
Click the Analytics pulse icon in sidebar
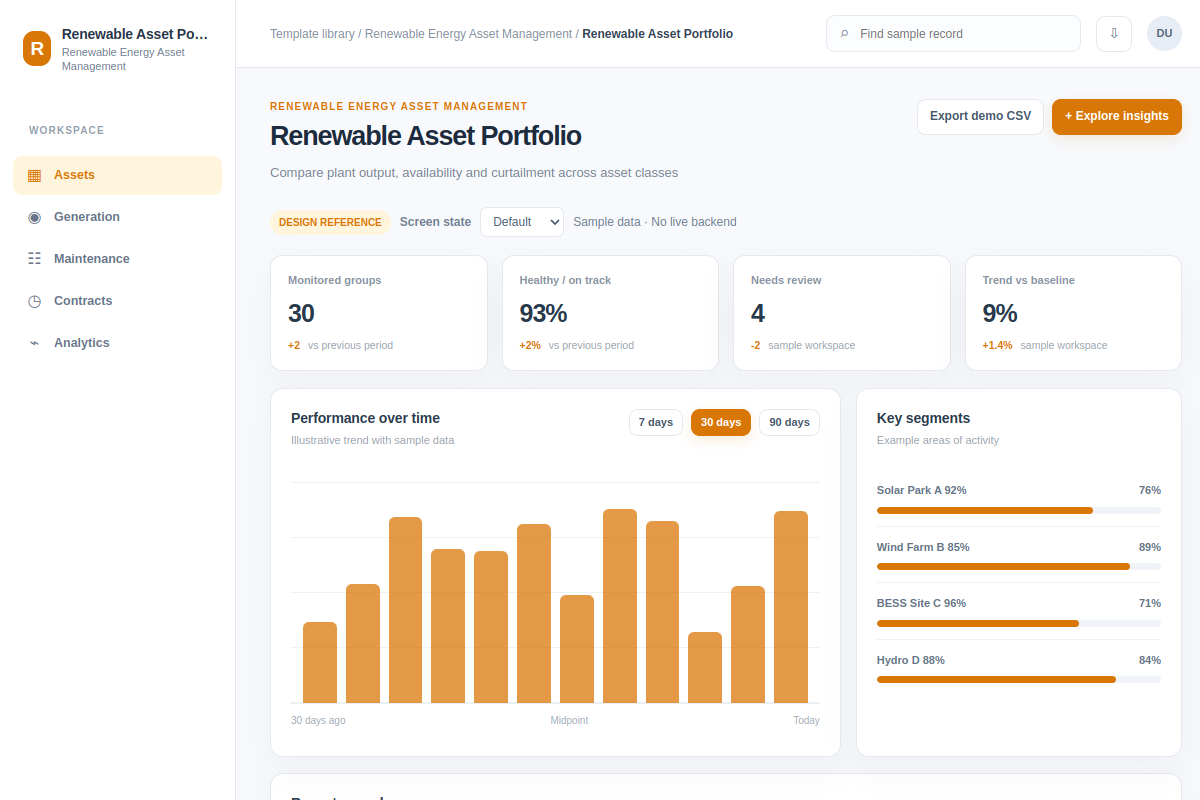(34, 343)
